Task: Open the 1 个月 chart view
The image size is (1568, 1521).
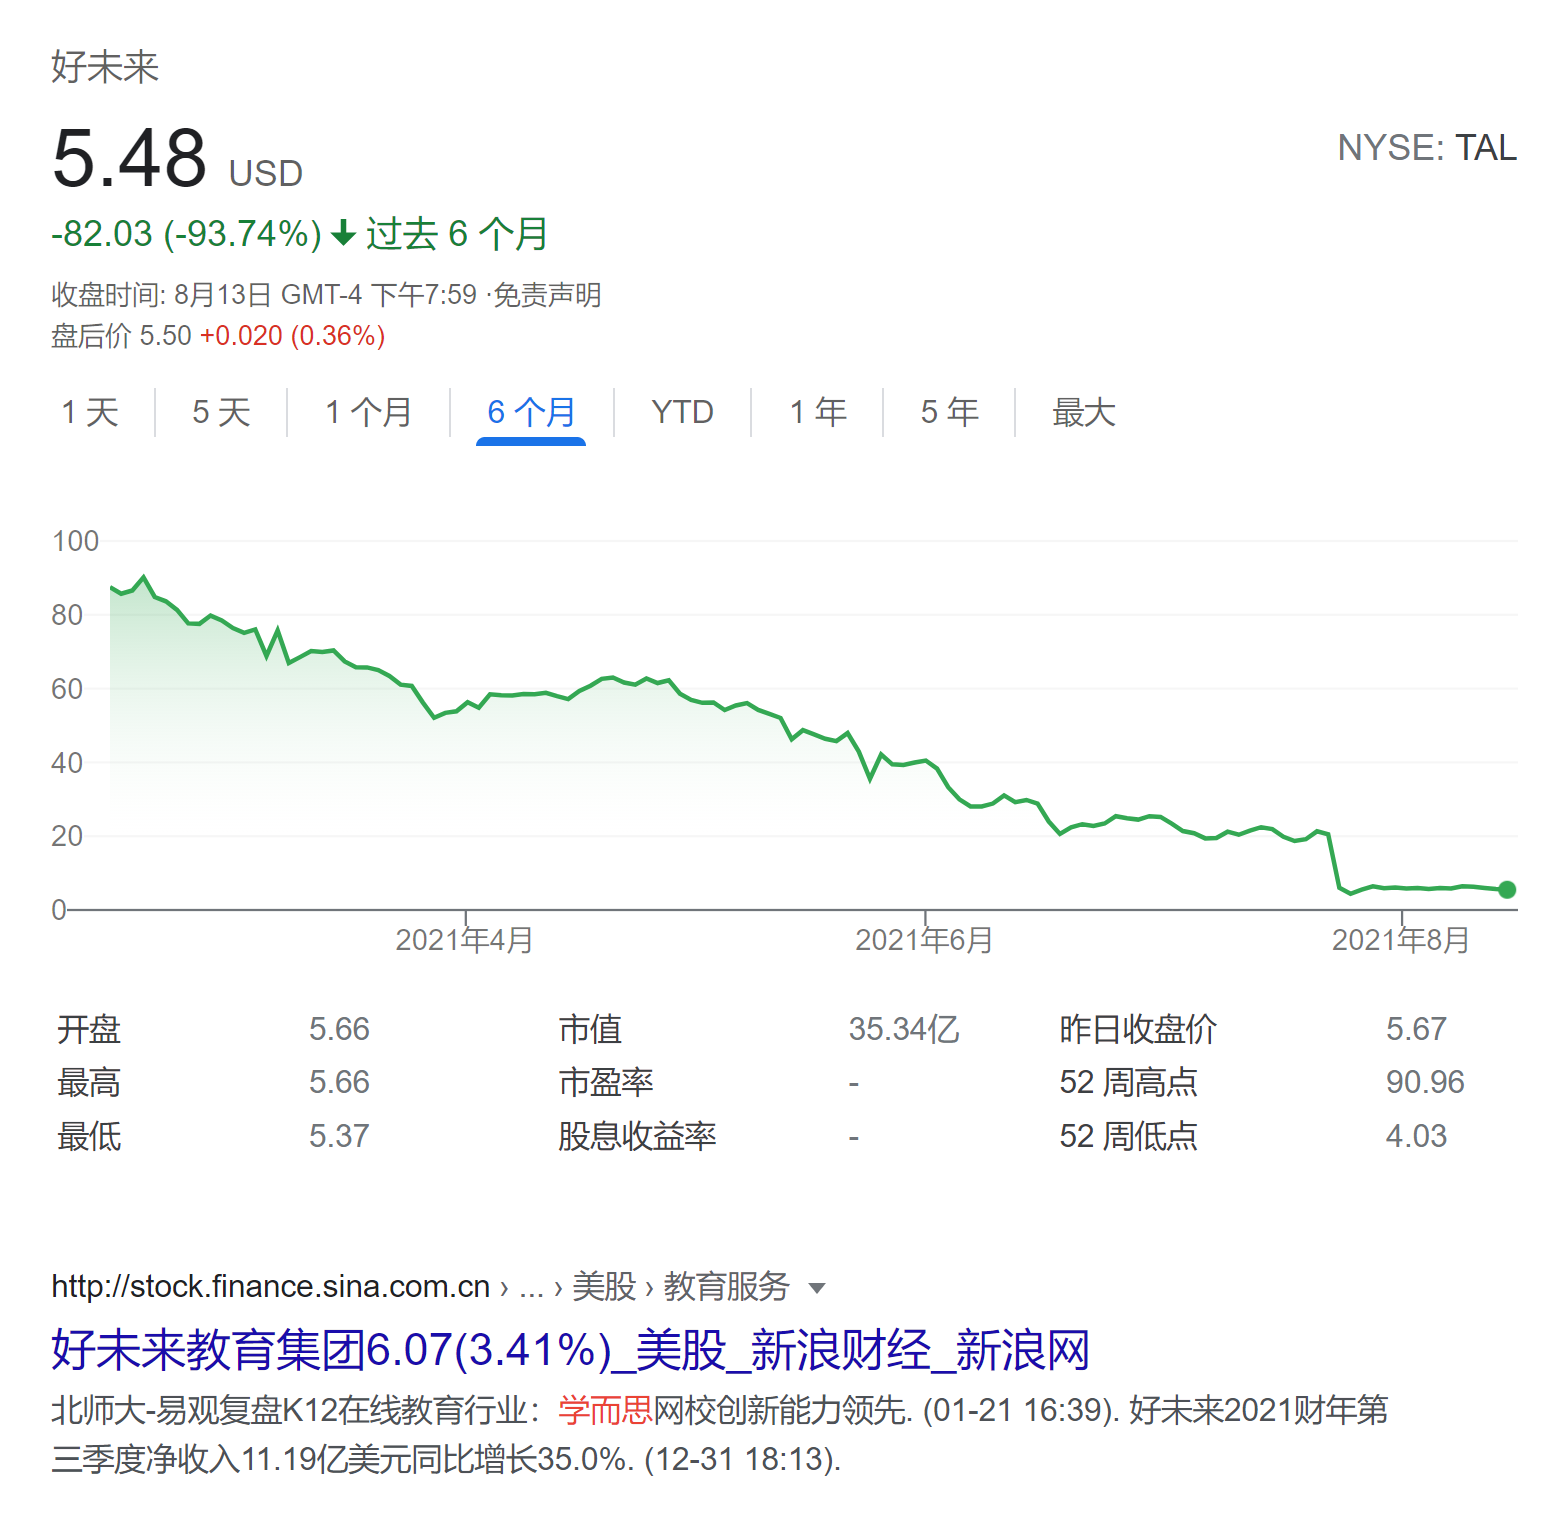Action: (368, 412)
